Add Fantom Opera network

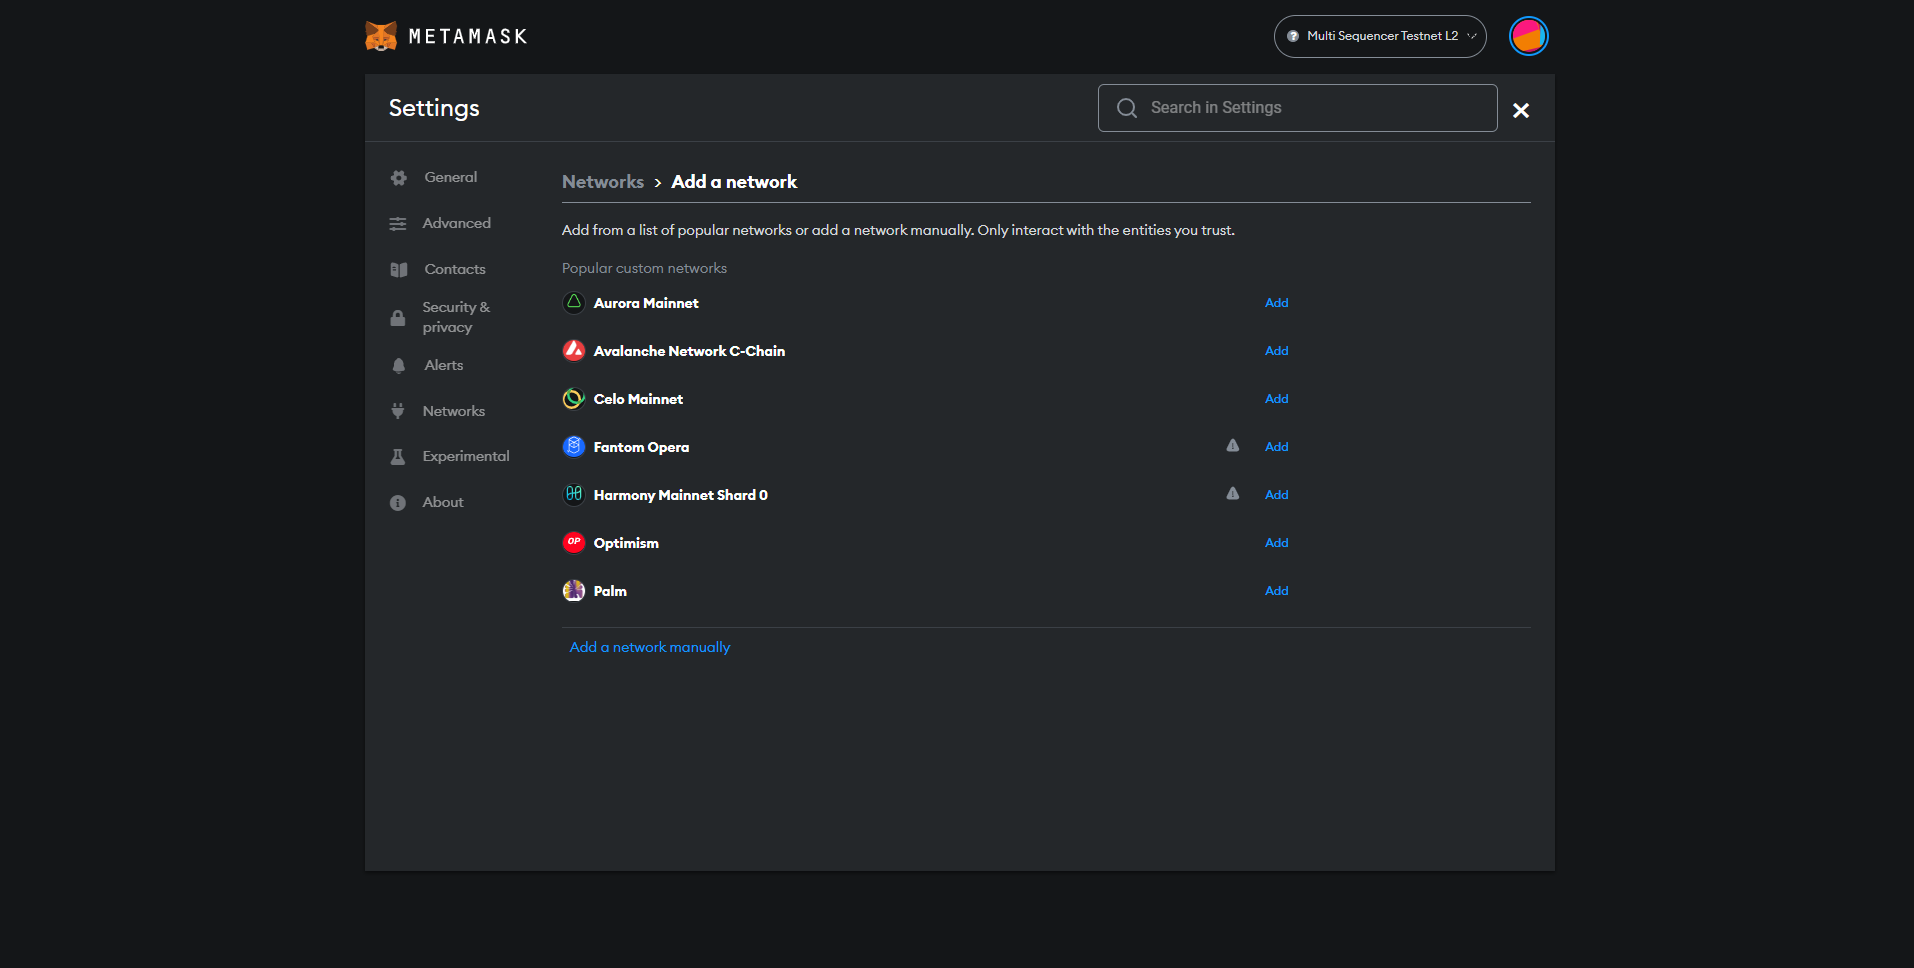click(1276, 447)
